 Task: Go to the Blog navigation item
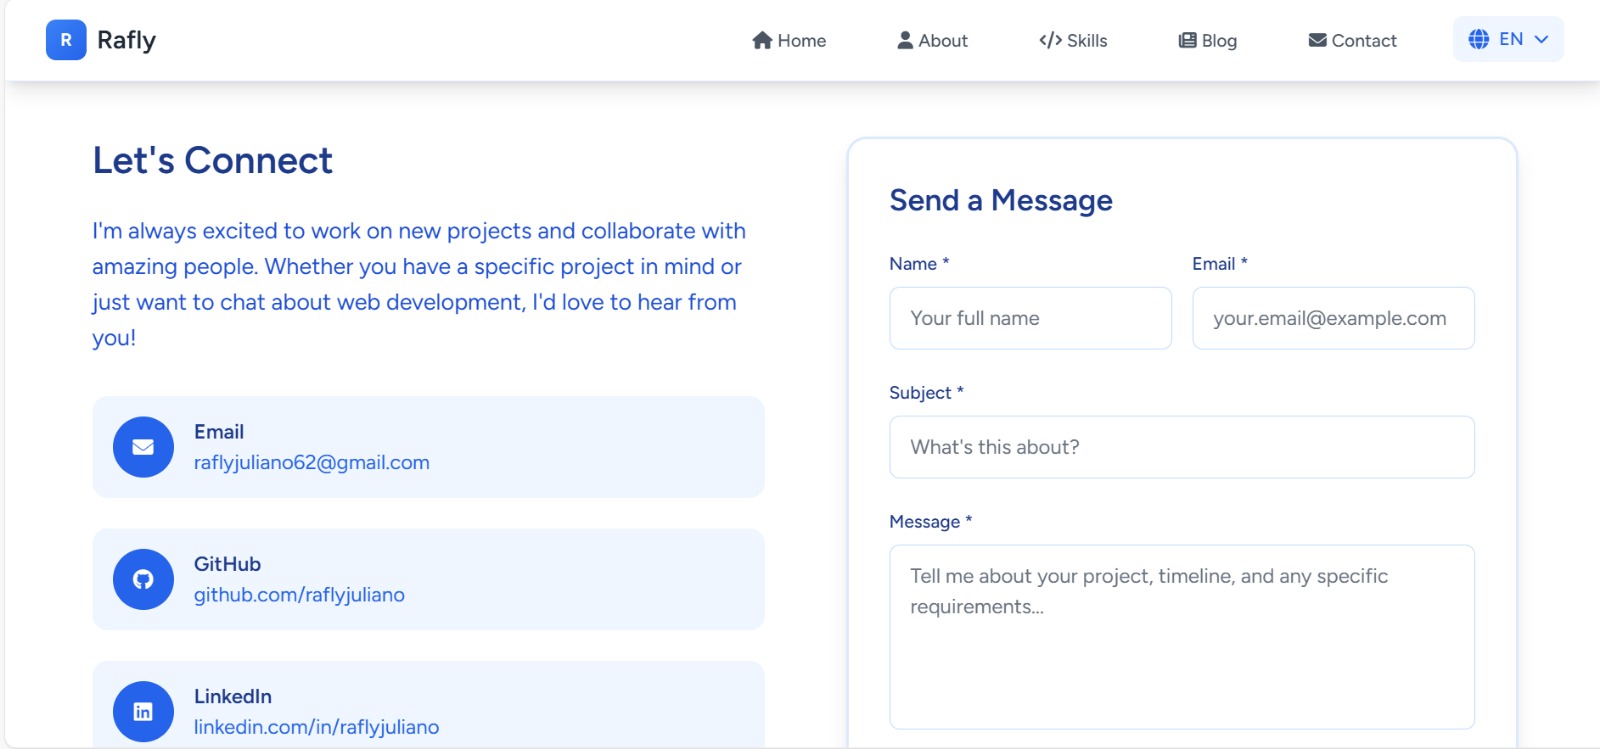(1218, 41)
